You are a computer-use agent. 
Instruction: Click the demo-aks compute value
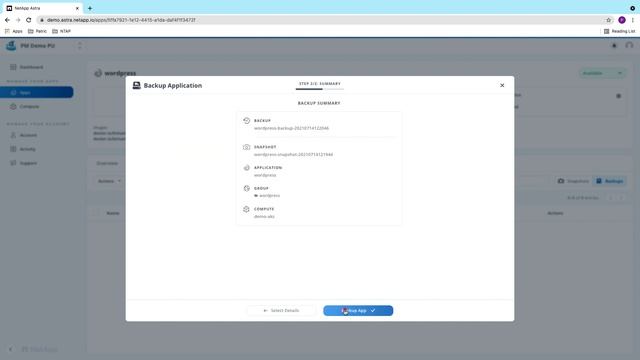pos(264,216)
